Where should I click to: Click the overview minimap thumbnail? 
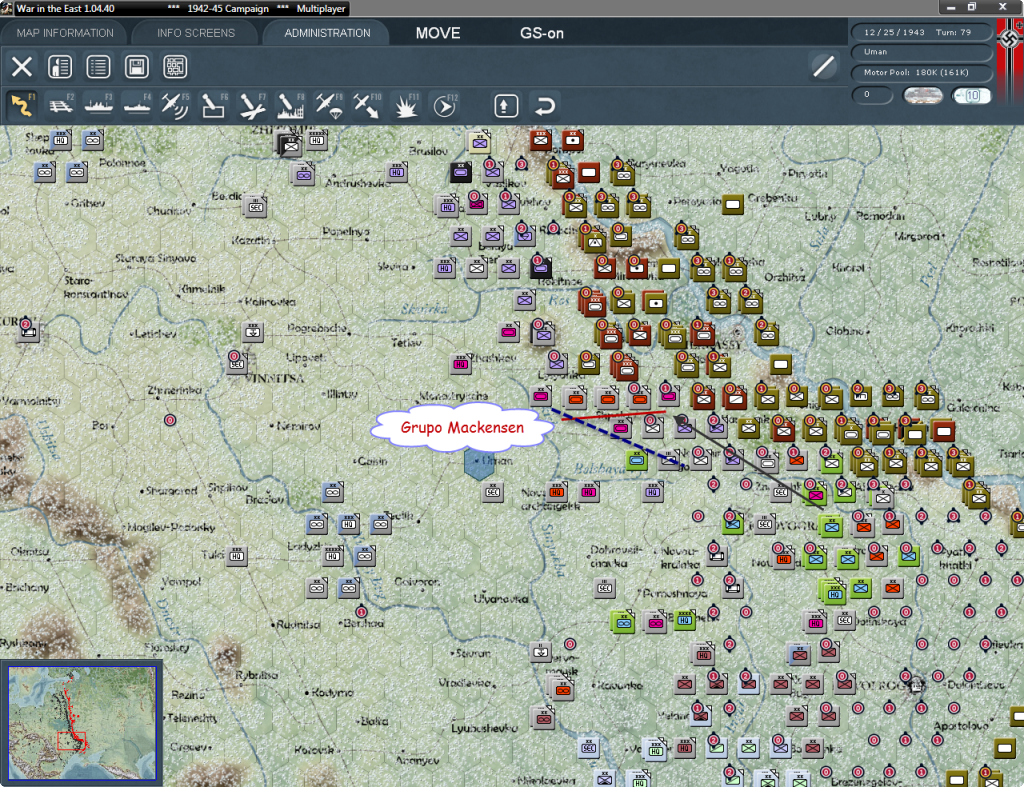pos(82,723)
